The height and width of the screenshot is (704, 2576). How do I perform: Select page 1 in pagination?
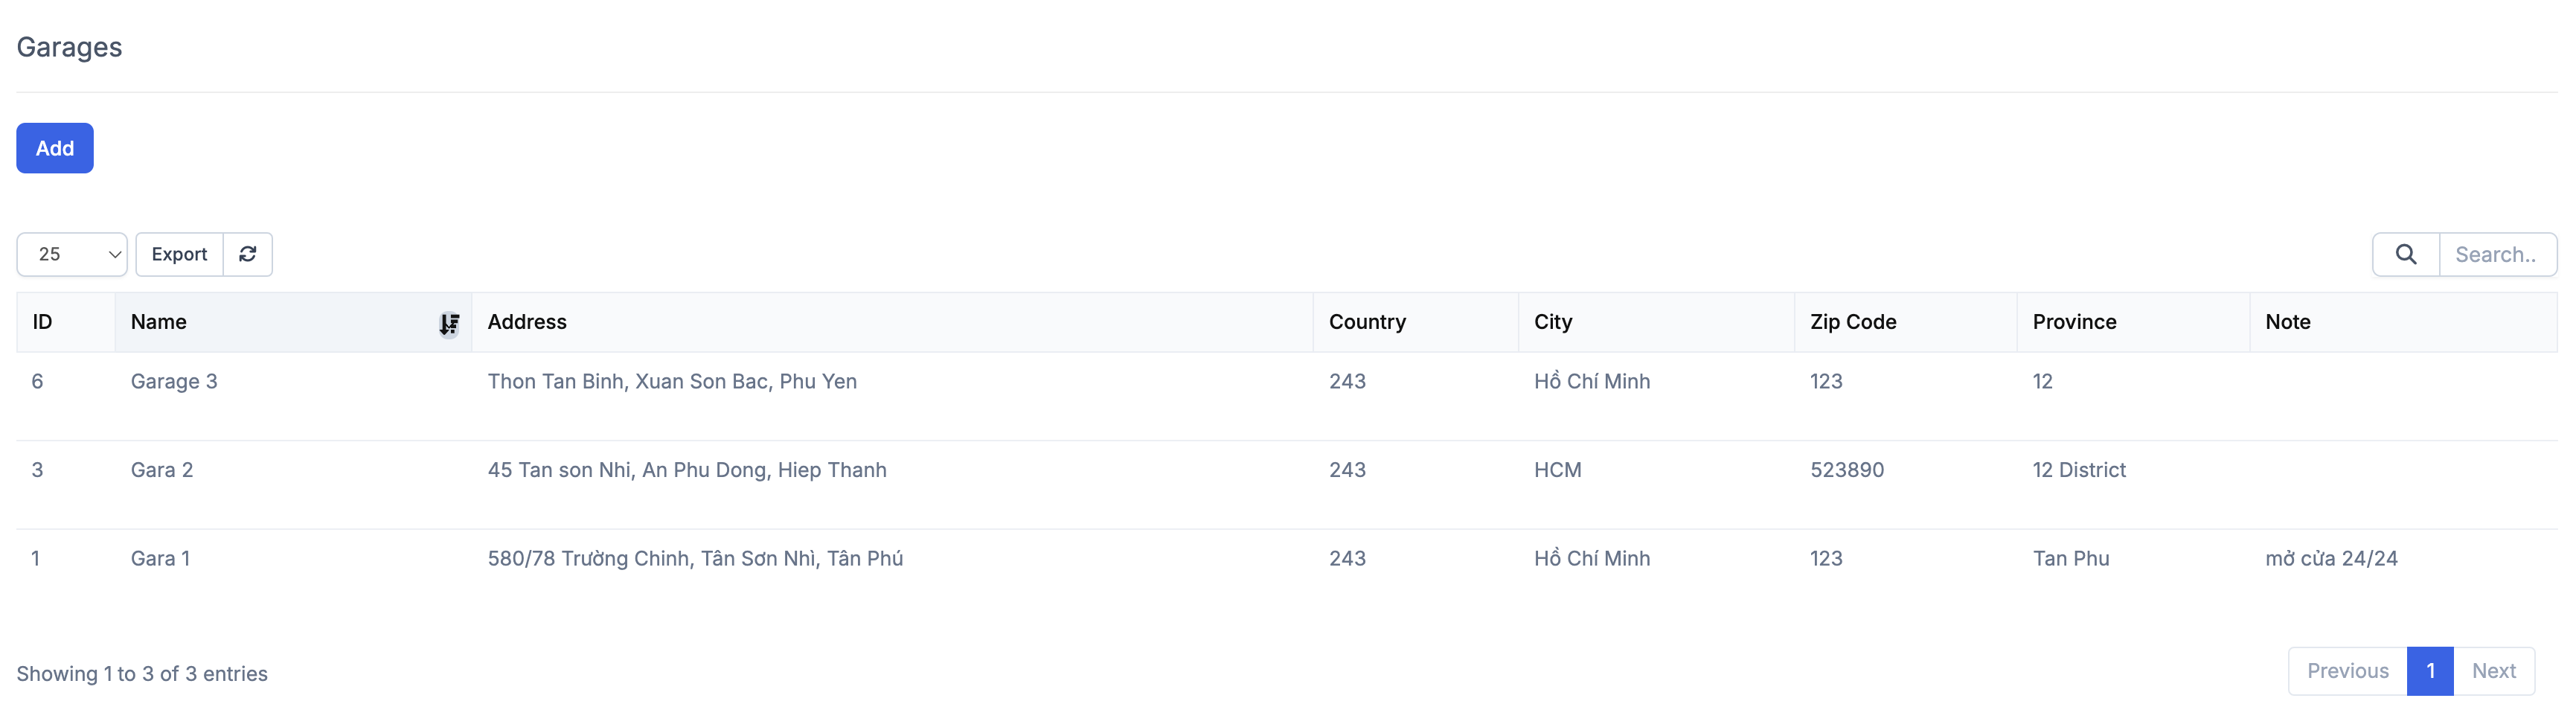pyautogui.click(x=2430, y=671)
